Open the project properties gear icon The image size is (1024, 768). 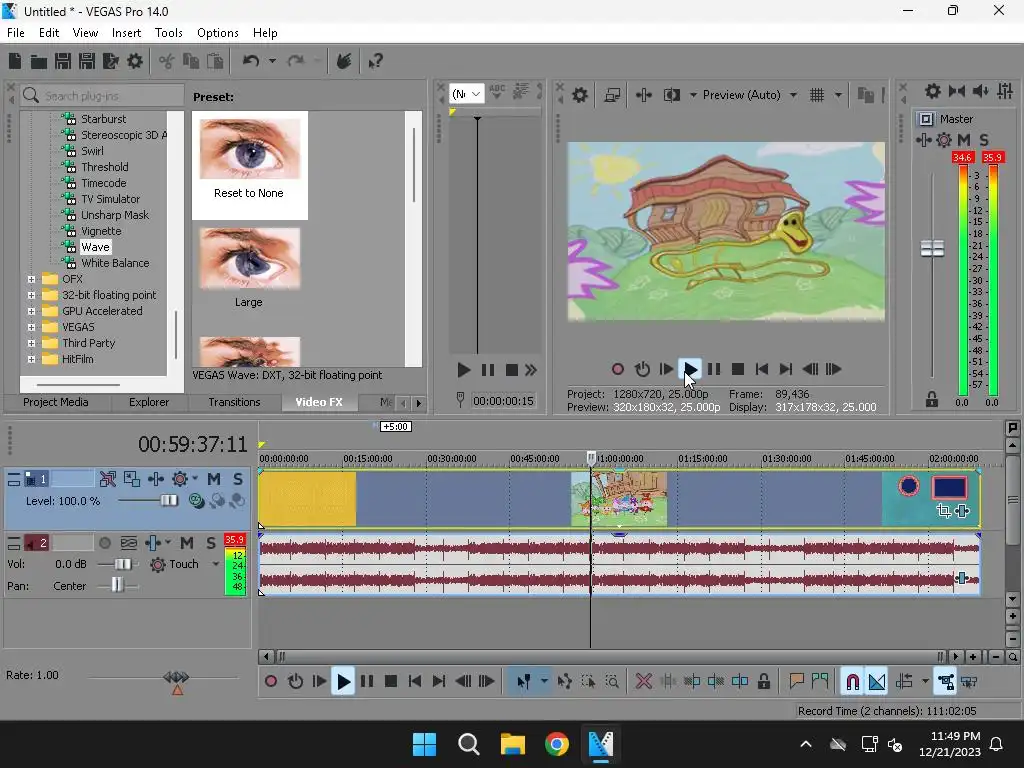[x=135, y=61]
